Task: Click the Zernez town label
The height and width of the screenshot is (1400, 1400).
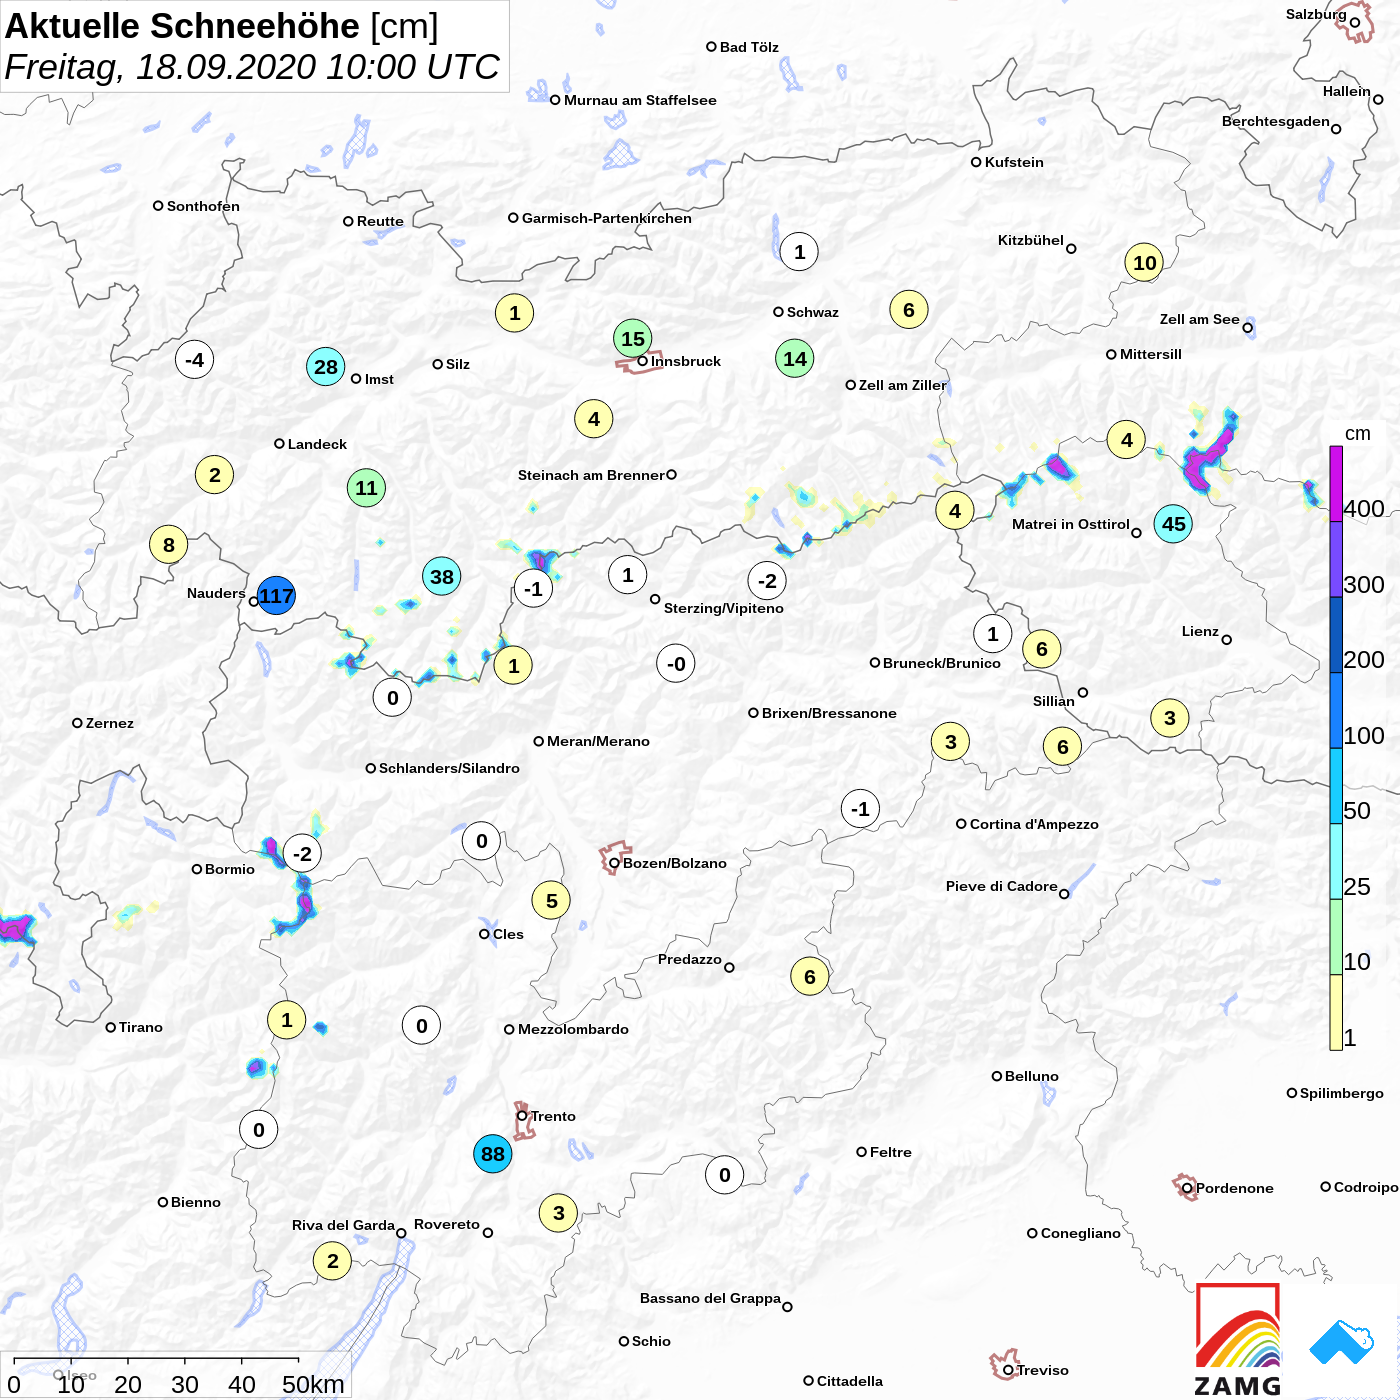Action: pyautogui.click(x=110, y=723)
